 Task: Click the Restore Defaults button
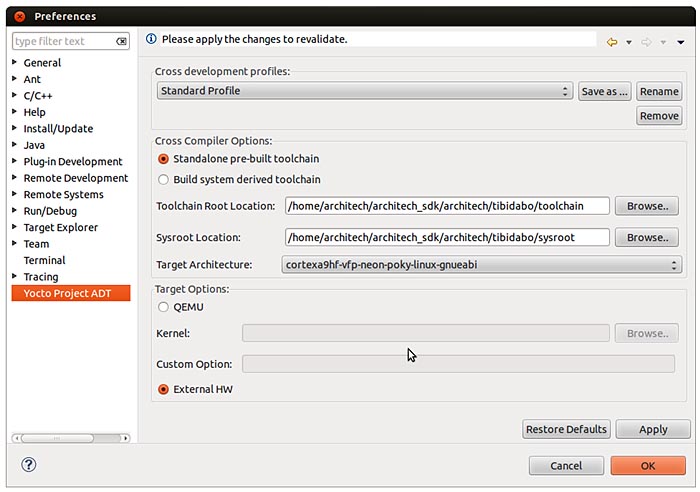click(x=566, y=429)
